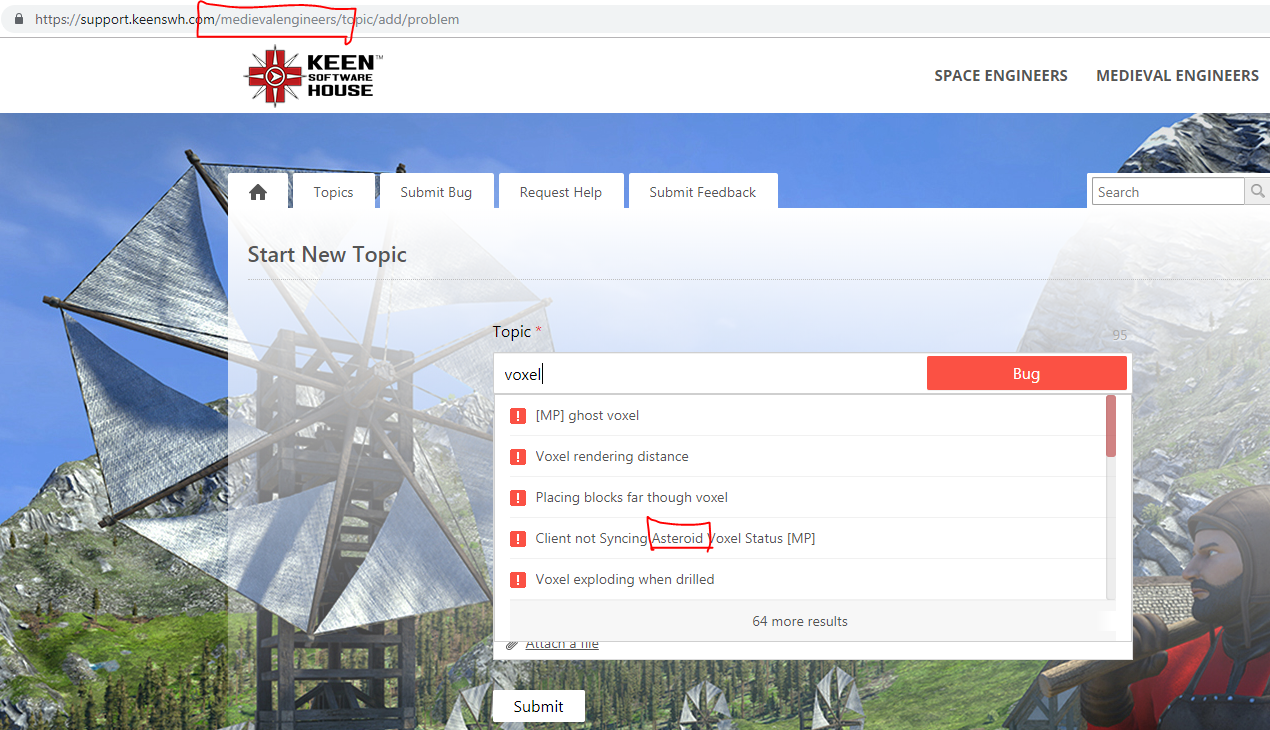Open the Request Help tab
The width and height of the screenshot is (1270, 730).
tap(560, 192)
